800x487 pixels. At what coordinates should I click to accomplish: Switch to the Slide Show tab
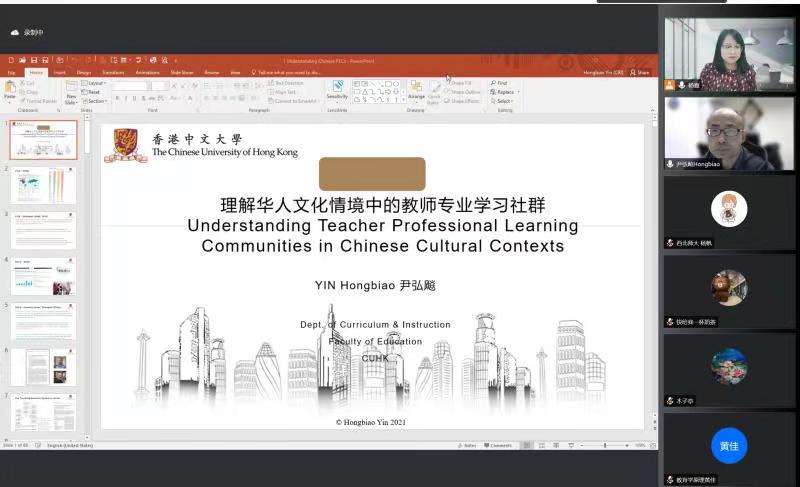coord(182,72)
